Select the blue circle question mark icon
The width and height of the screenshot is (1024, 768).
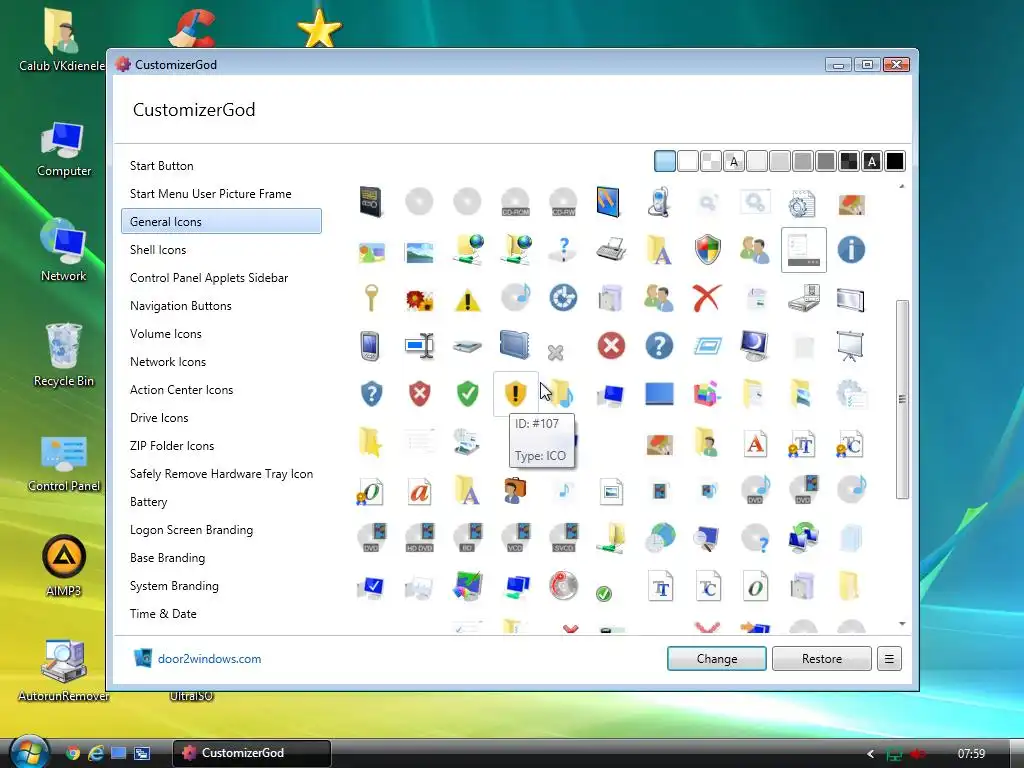(x=659, y=345)
